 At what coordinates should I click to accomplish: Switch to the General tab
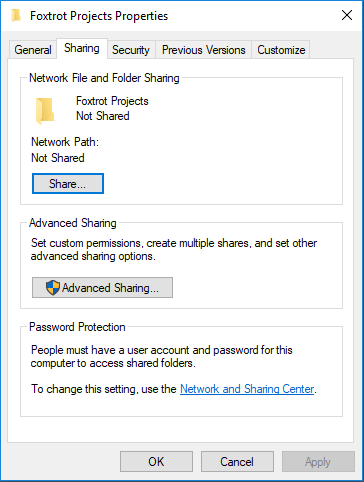pyautogui.click(x=33, y=50)
